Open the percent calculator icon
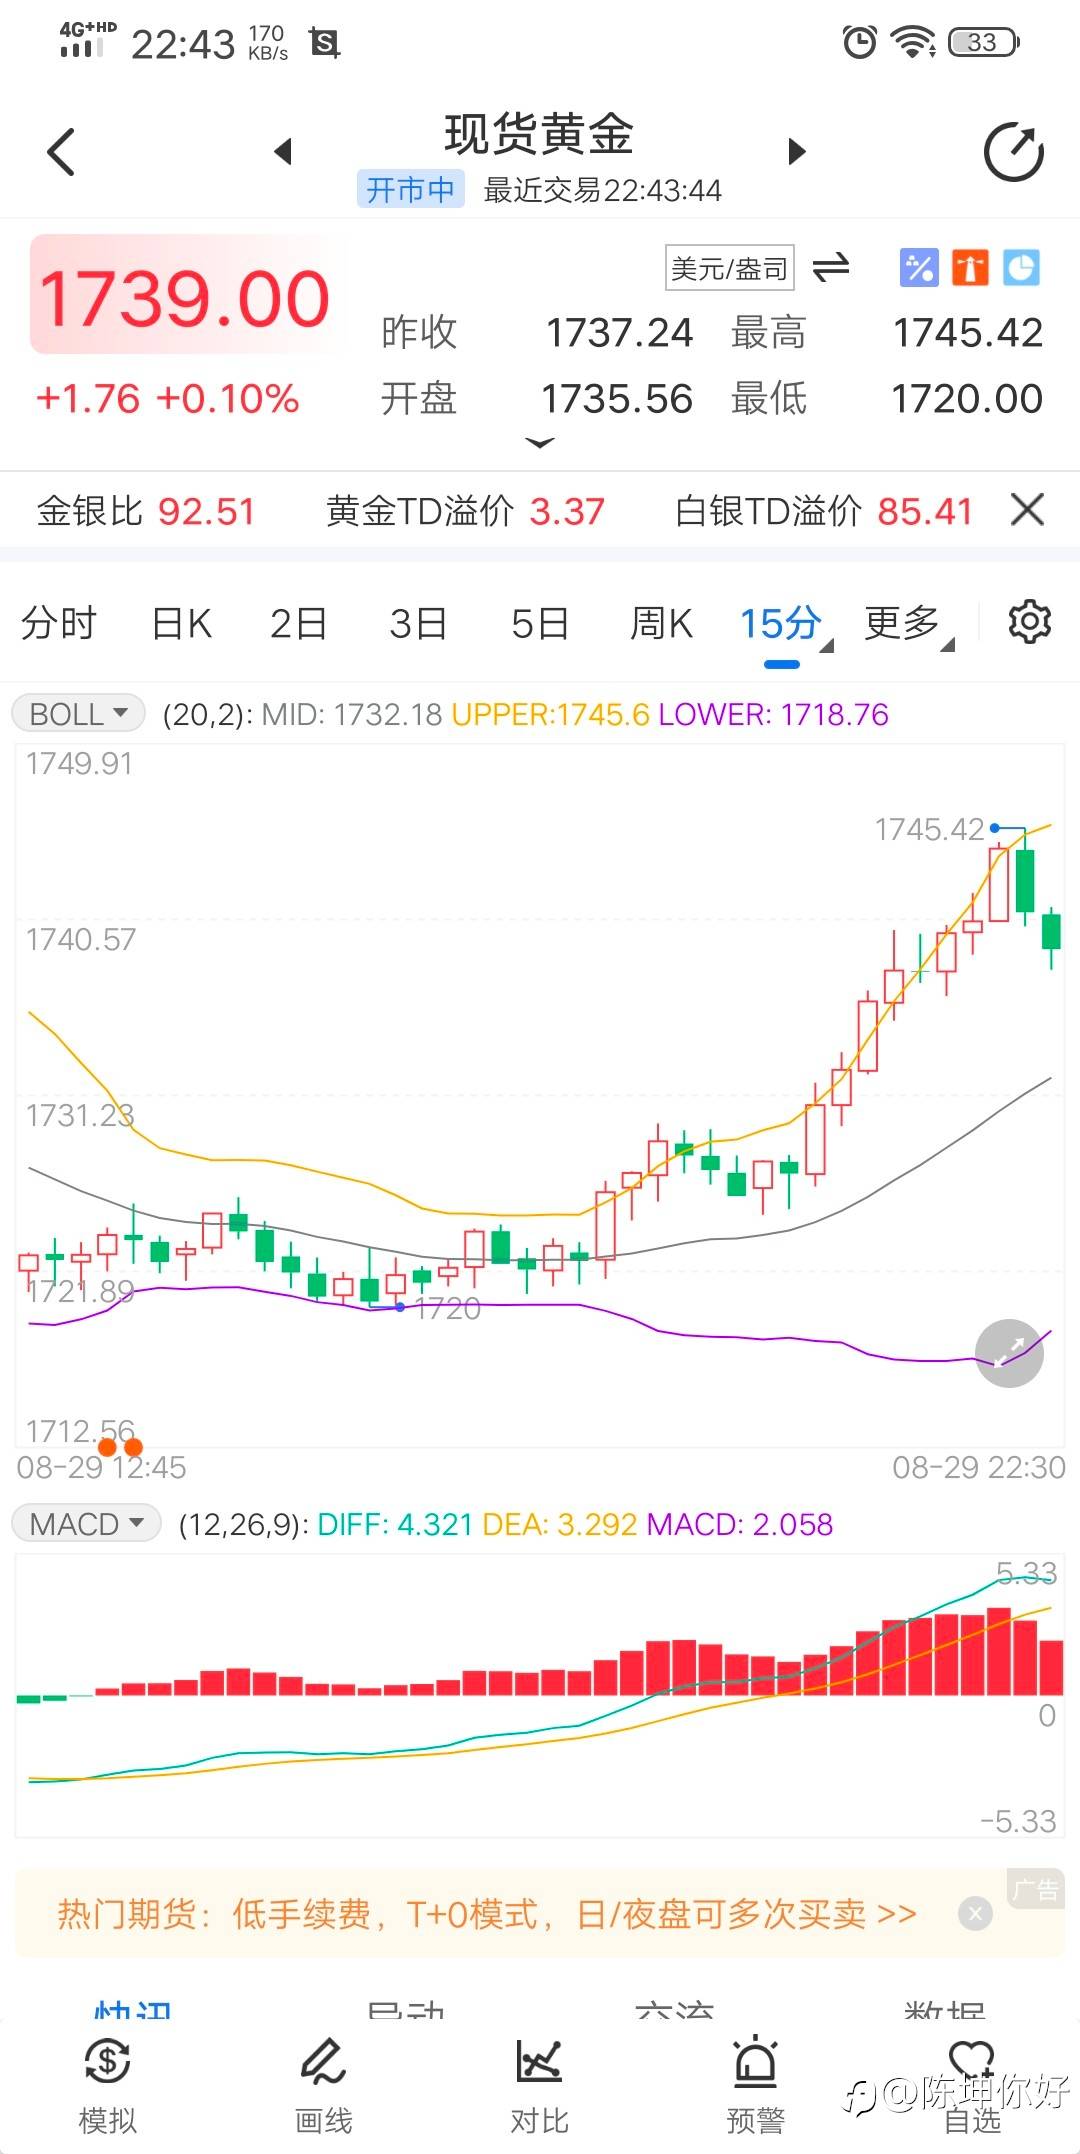 pyautogui.click(x=919, y=268)
